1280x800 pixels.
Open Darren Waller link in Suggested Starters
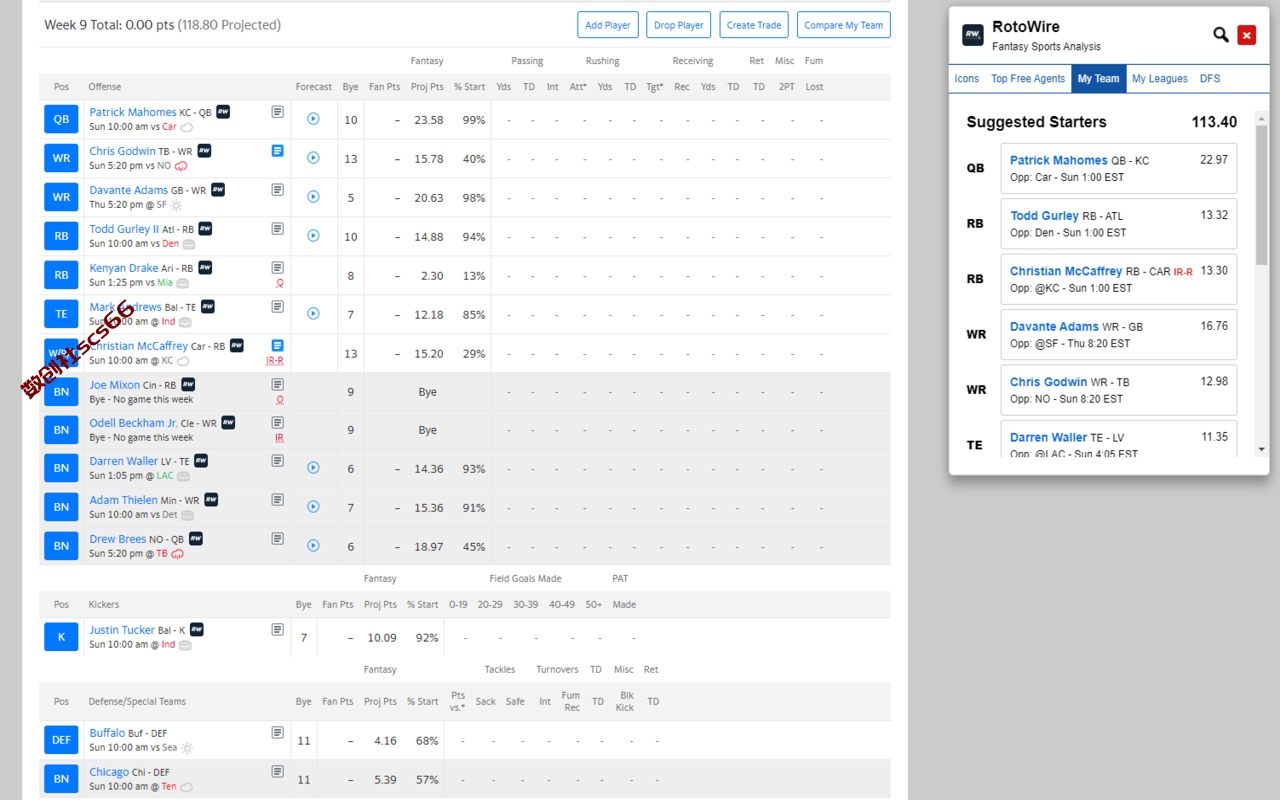point(1048,437)
